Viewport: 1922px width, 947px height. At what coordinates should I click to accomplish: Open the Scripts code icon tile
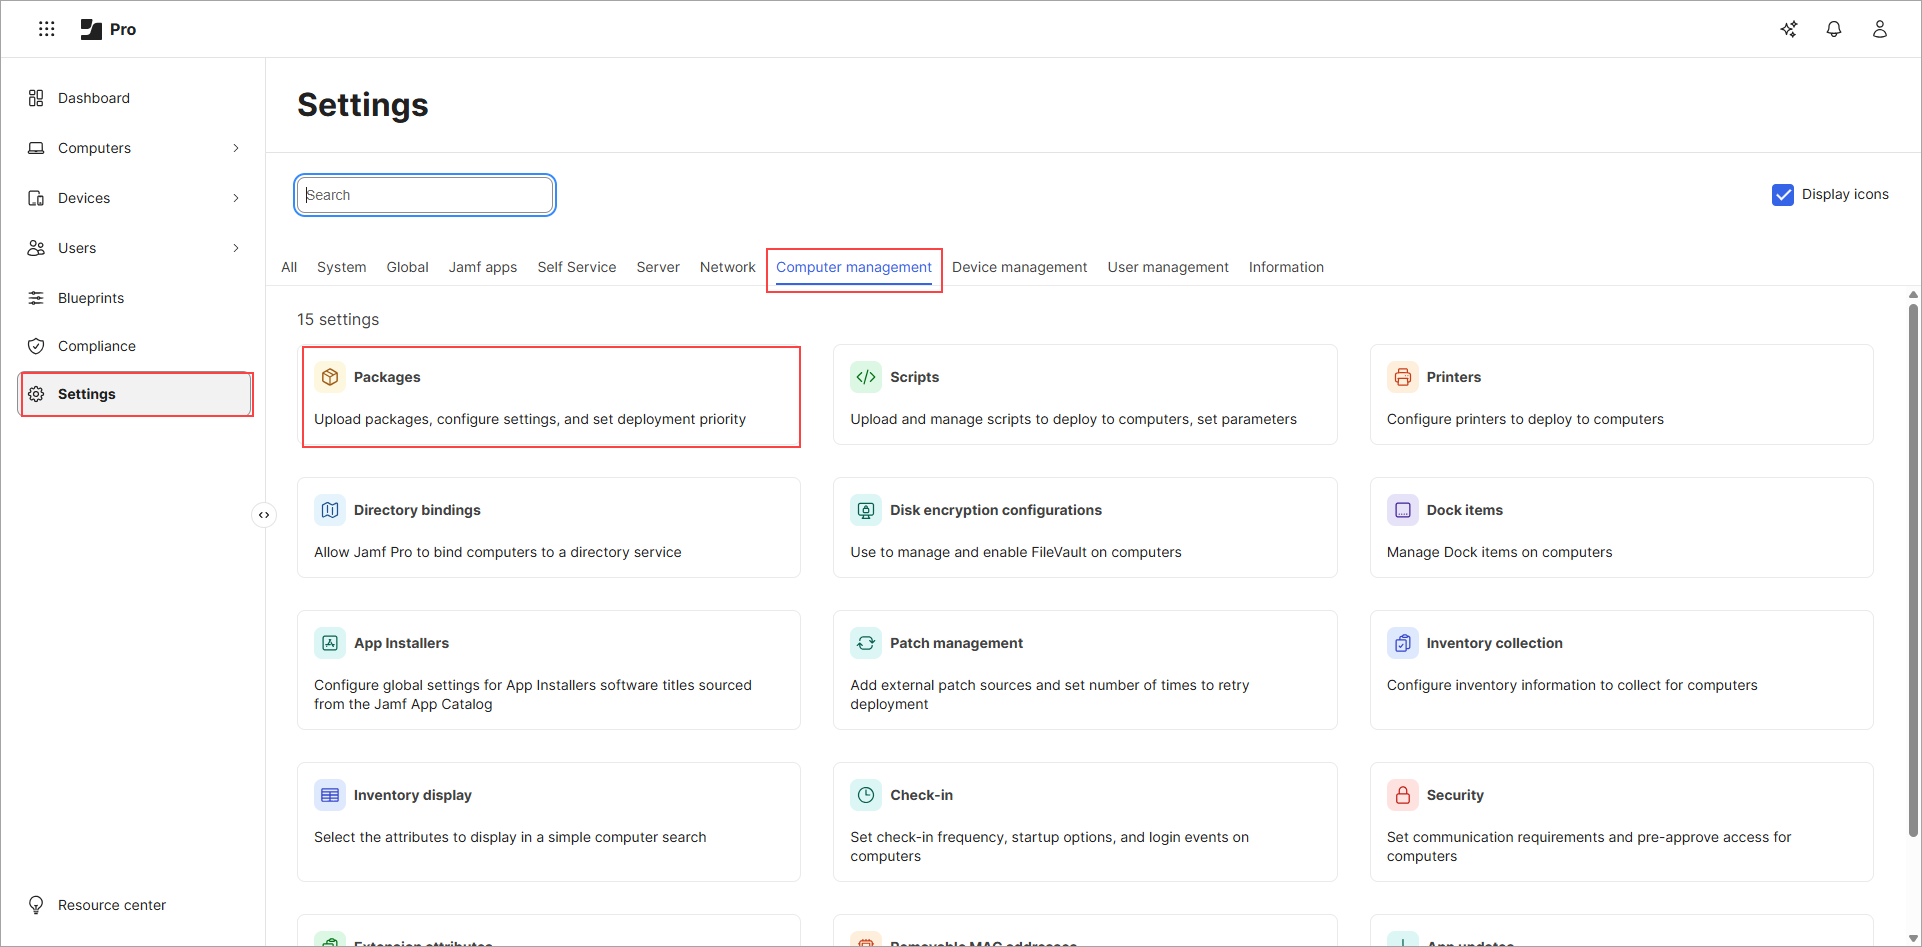pyautogui.click(x=866, y=377)
